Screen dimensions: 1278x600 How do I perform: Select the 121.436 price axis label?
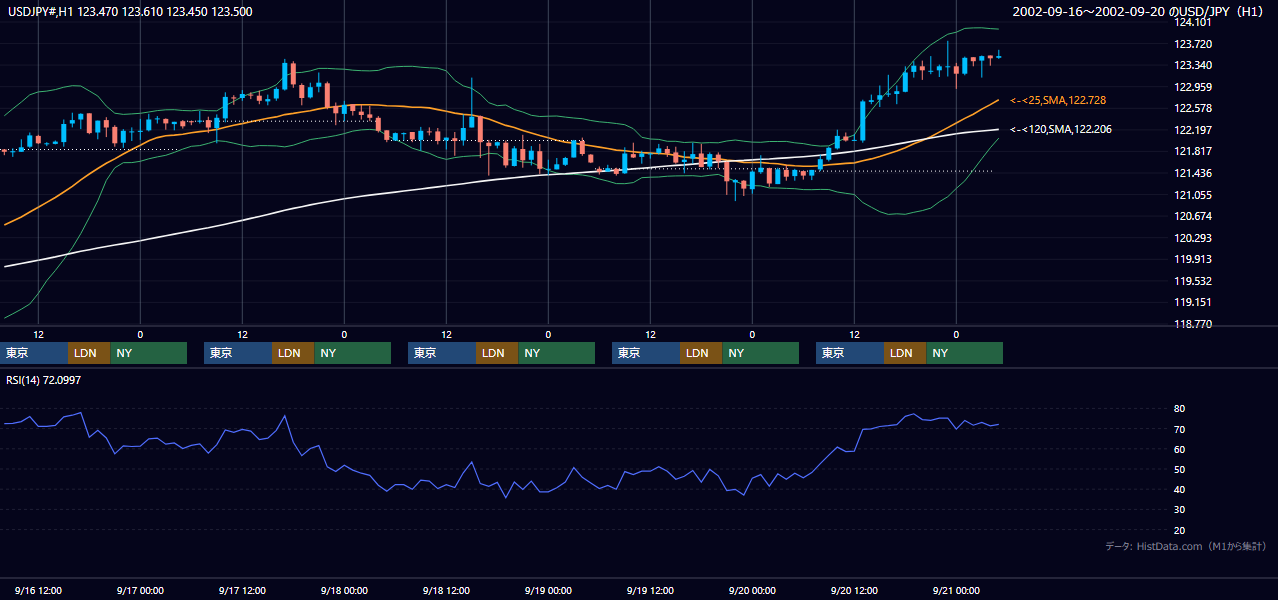pyautogui.click(x=1193, y=173)
